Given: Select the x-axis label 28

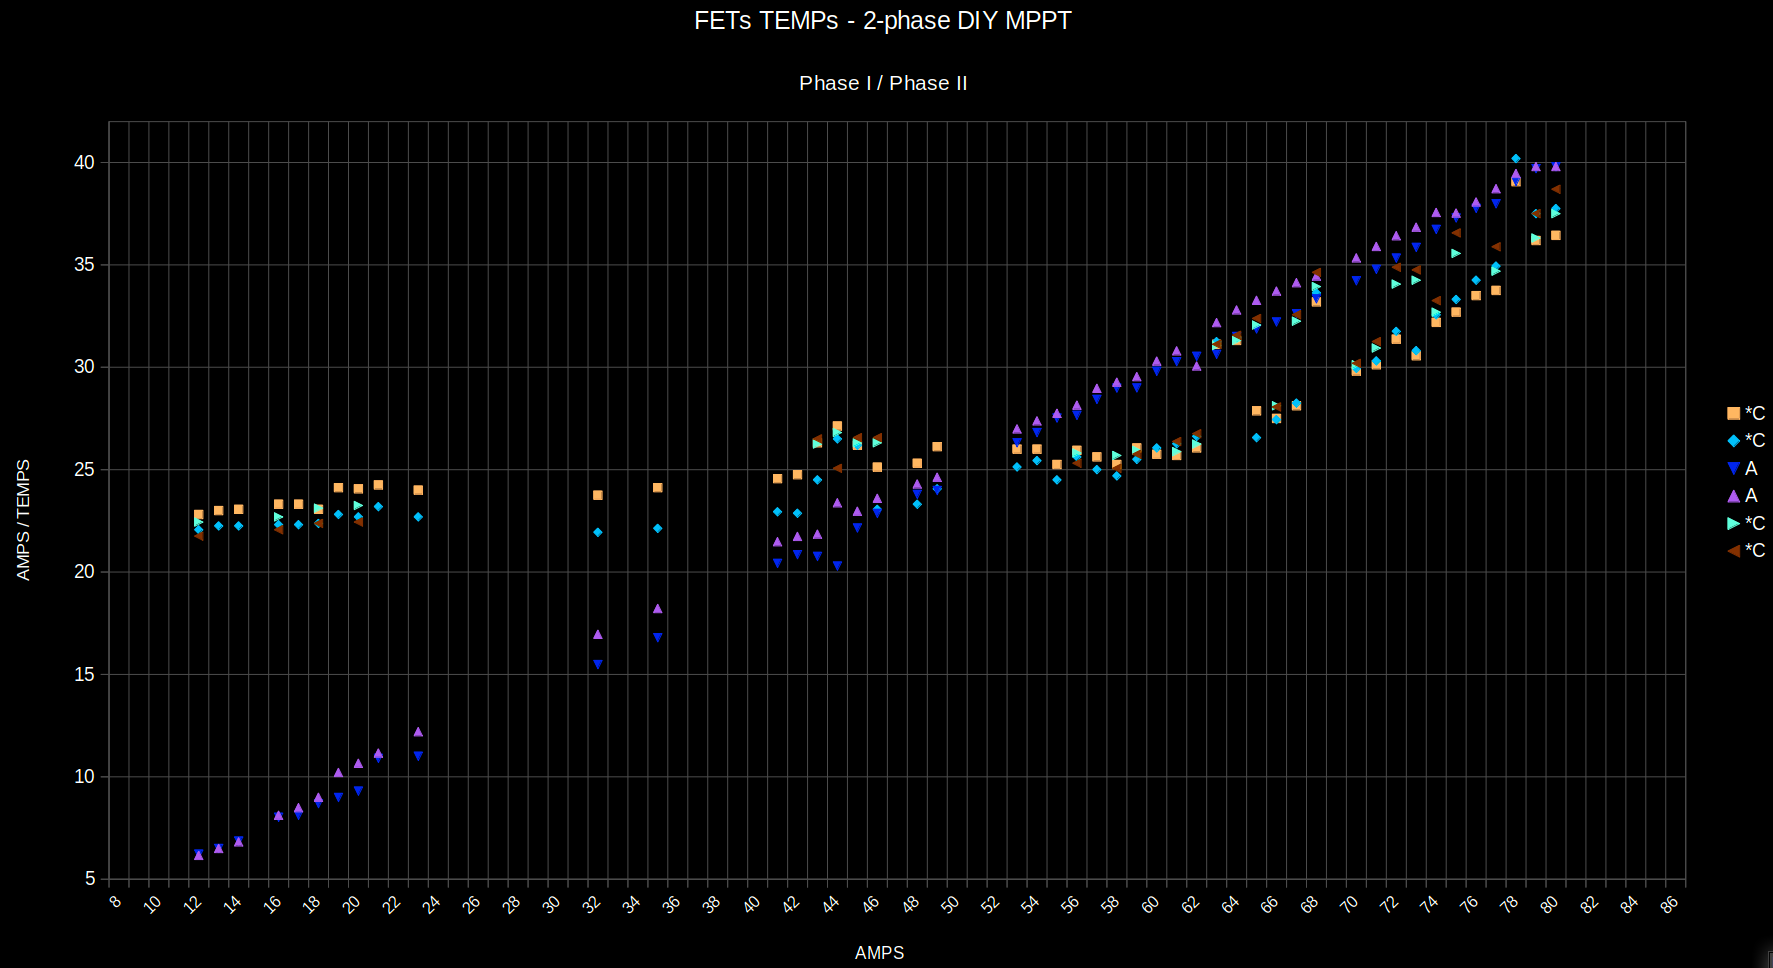Looking at the screenshot, I should coord(512,905).
